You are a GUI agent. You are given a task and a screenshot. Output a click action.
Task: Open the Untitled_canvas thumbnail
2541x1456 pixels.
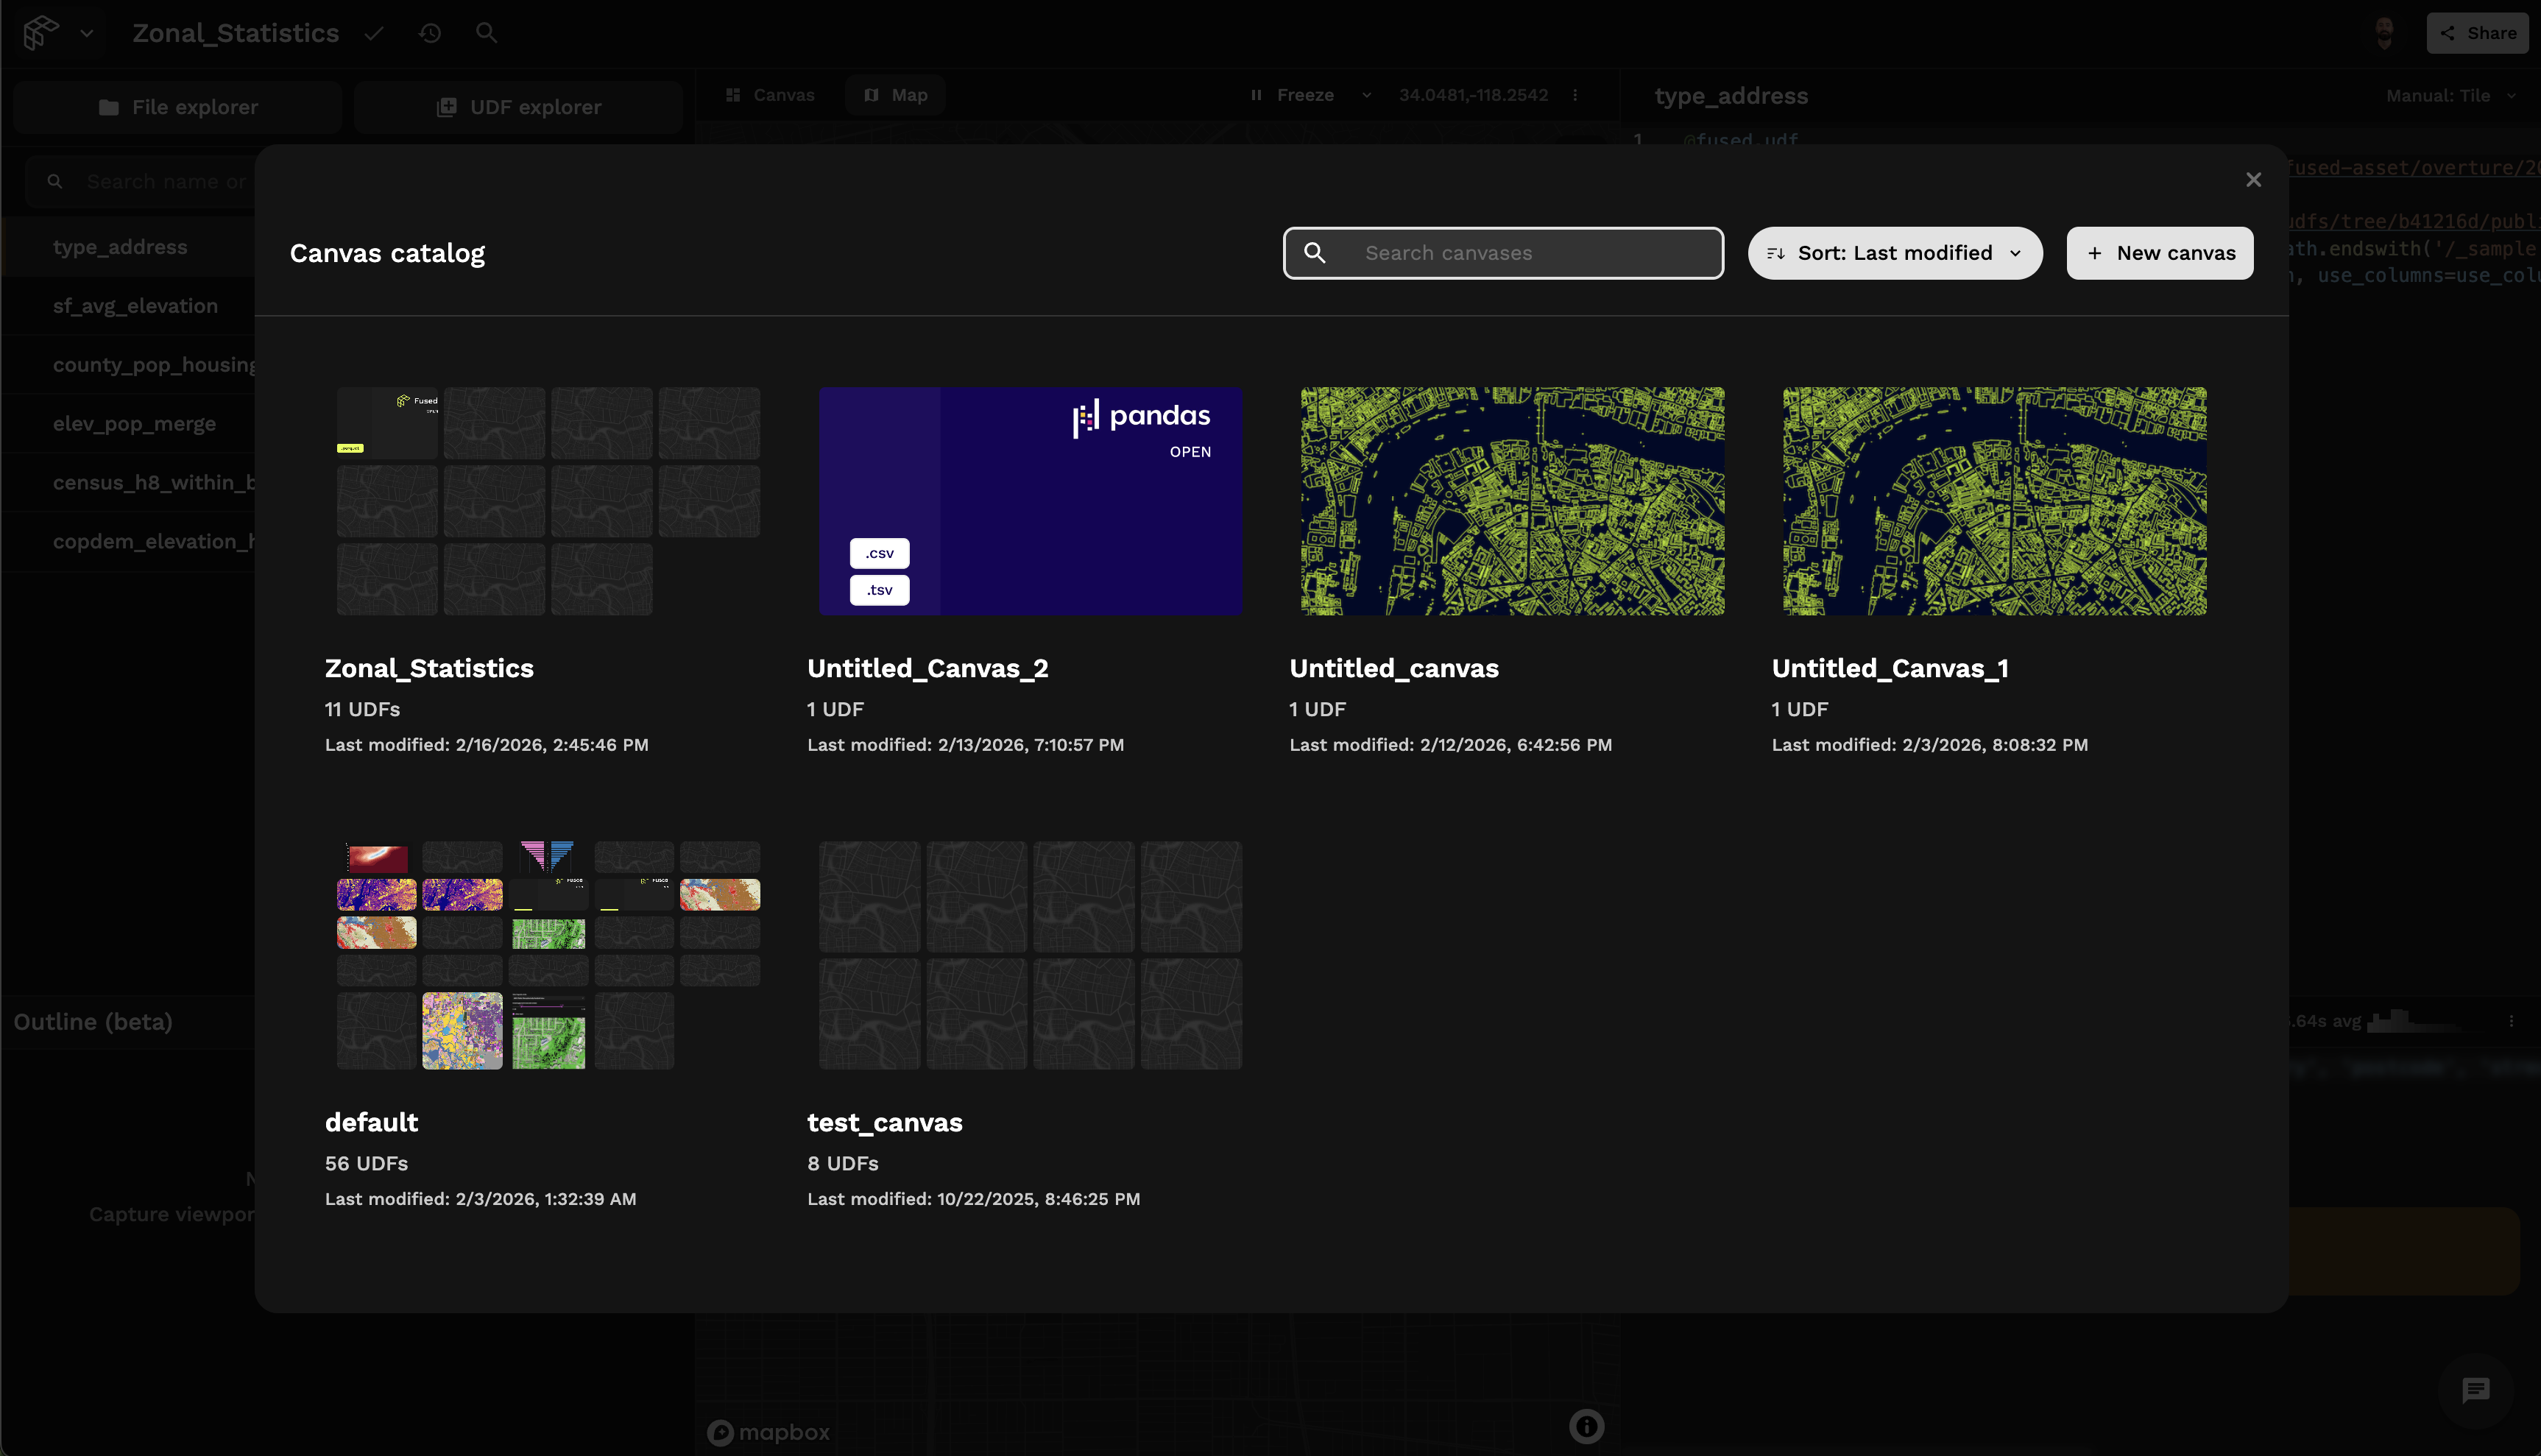point(1513,501)
